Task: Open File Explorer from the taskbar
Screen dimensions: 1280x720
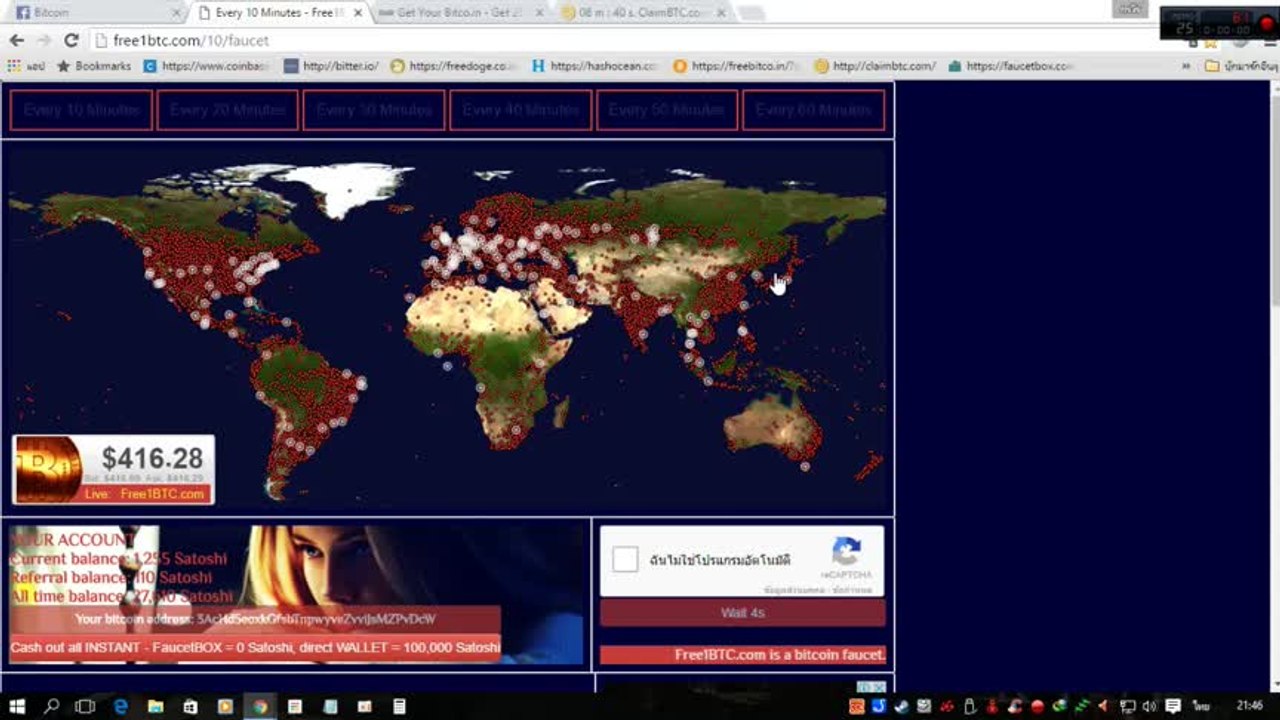Action: [x=155, y=706]
